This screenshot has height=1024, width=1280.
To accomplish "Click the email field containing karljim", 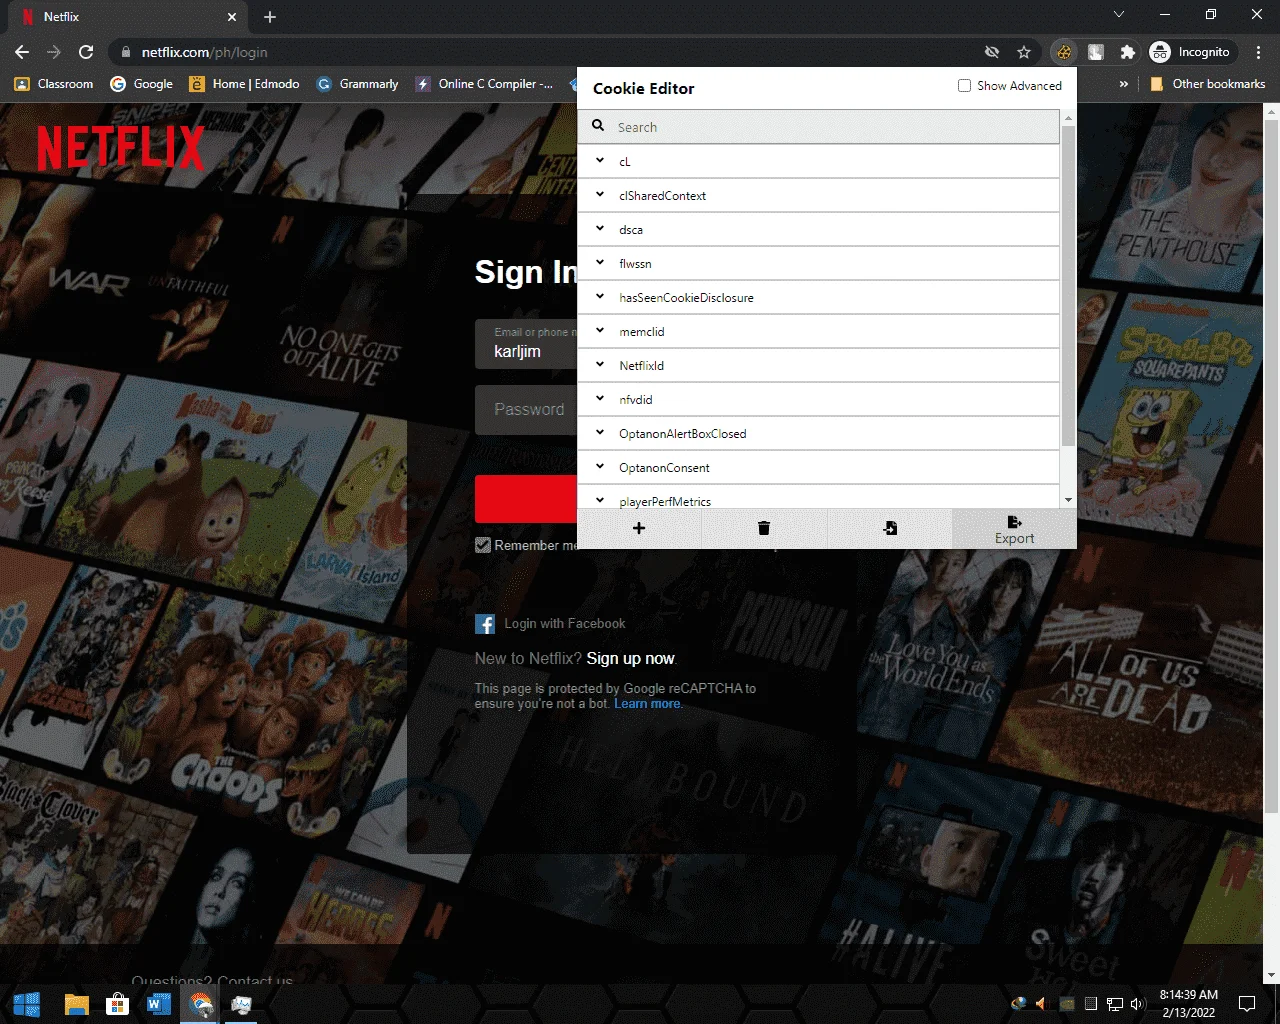I will [x=526, y=345].
